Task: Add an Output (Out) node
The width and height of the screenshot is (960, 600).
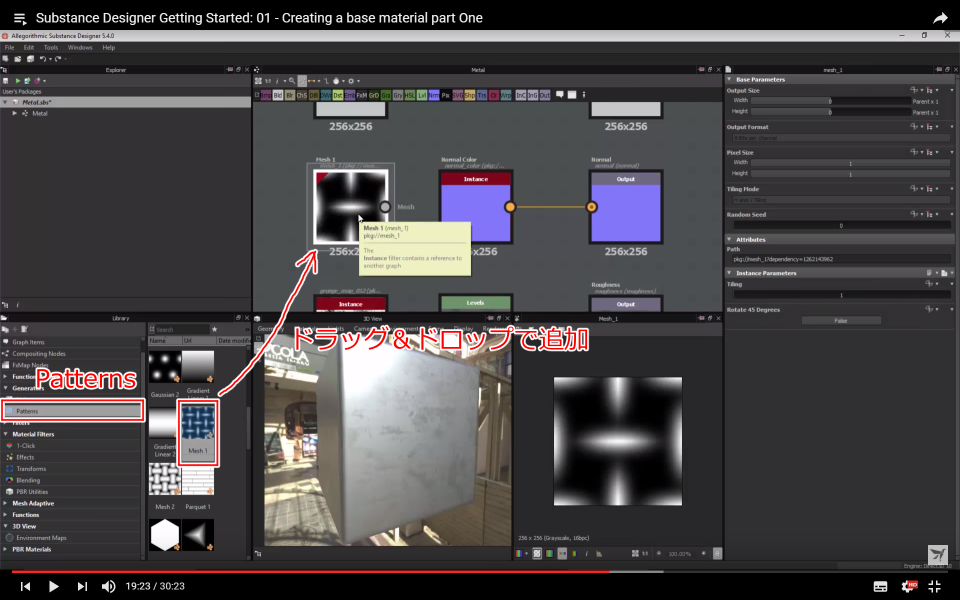Action: pos(545,95)
